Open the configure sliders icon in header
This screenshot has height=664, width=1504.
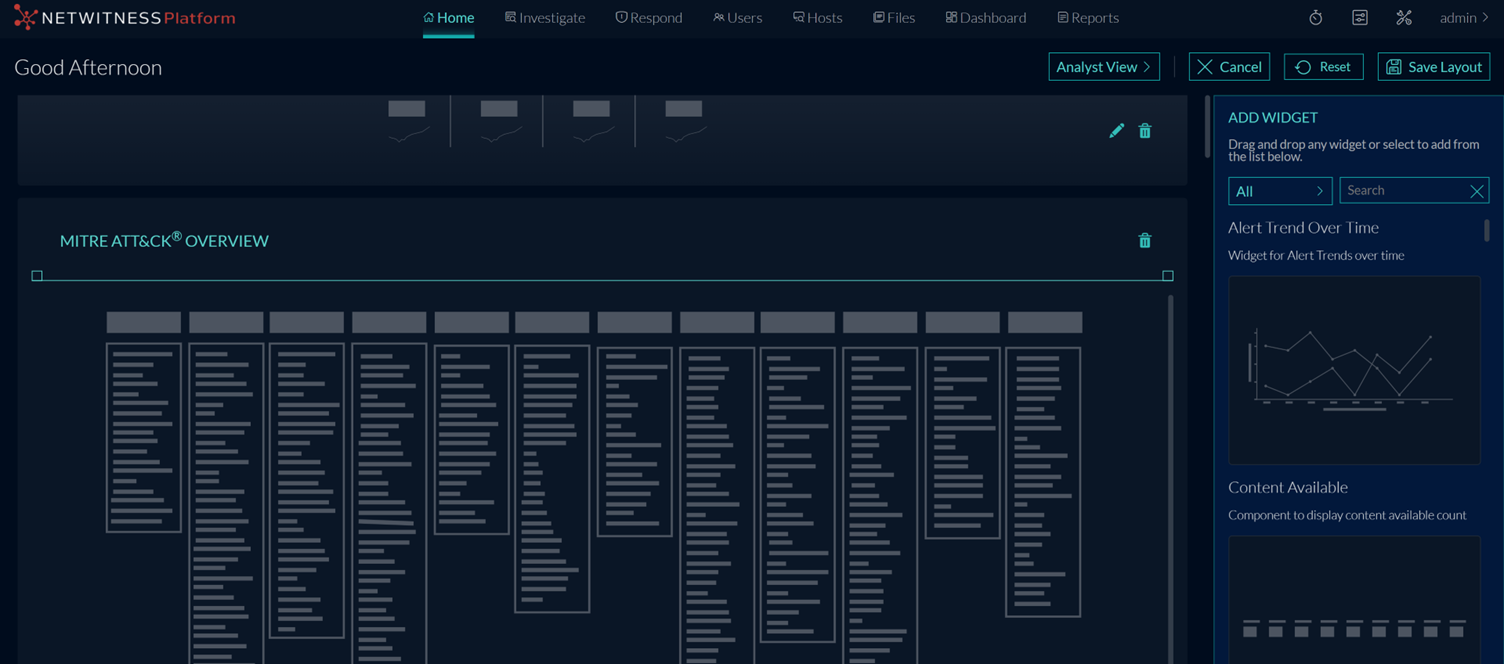(x=1360, y=18)
